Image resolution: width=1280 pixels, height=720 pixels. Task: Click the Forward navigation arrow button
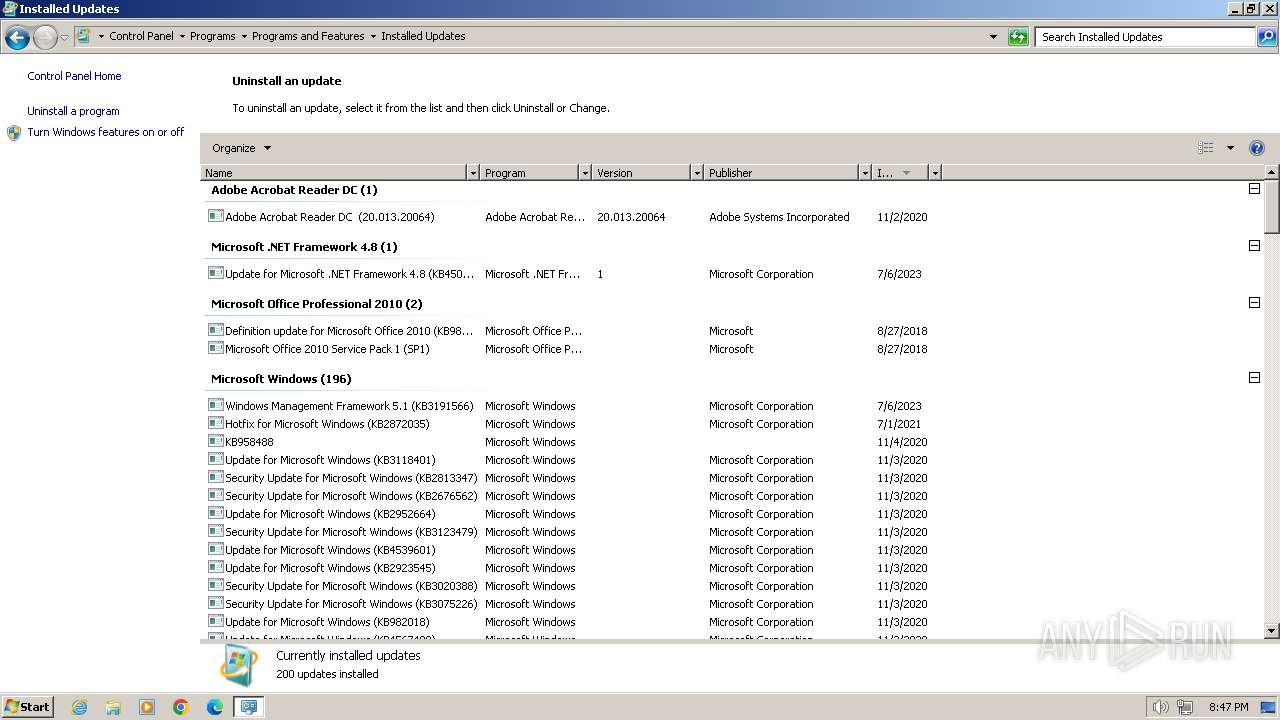[45, 37]
